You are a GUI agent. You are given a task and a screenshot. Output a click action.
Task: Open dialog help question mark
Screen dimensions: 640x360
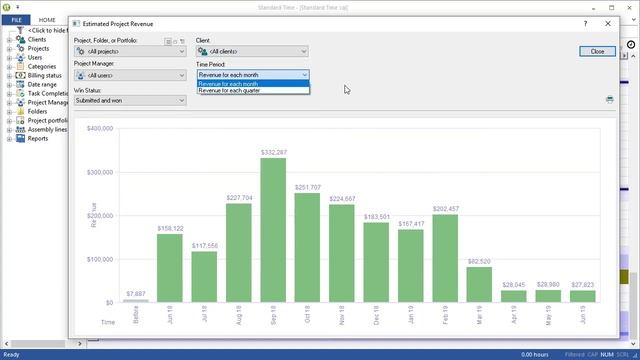(585, 24)
